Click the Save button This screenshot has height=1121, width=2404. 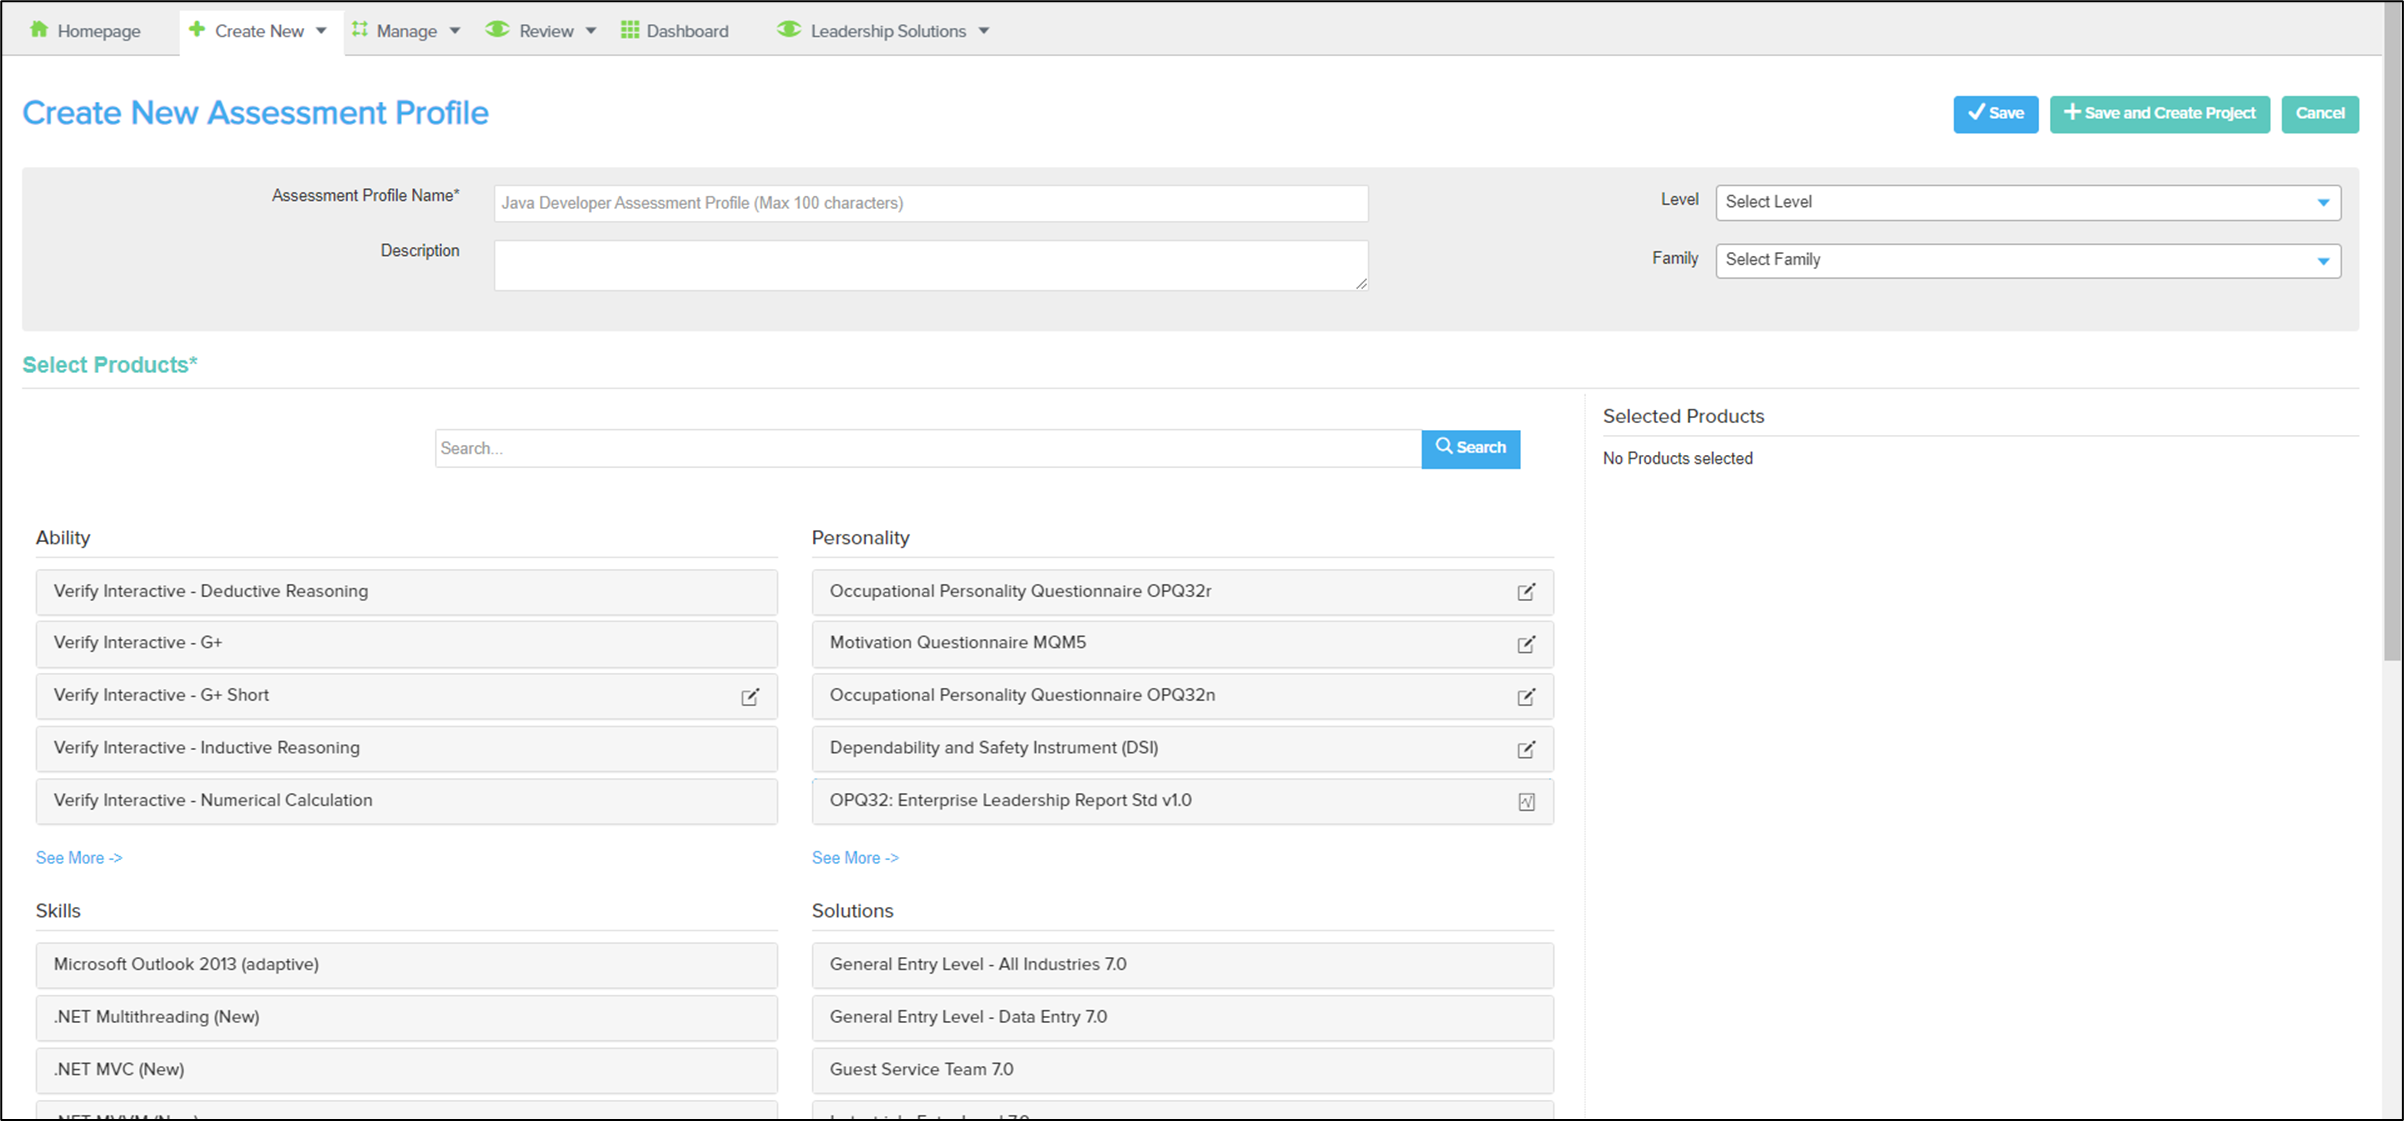(x=1995, y=114)
